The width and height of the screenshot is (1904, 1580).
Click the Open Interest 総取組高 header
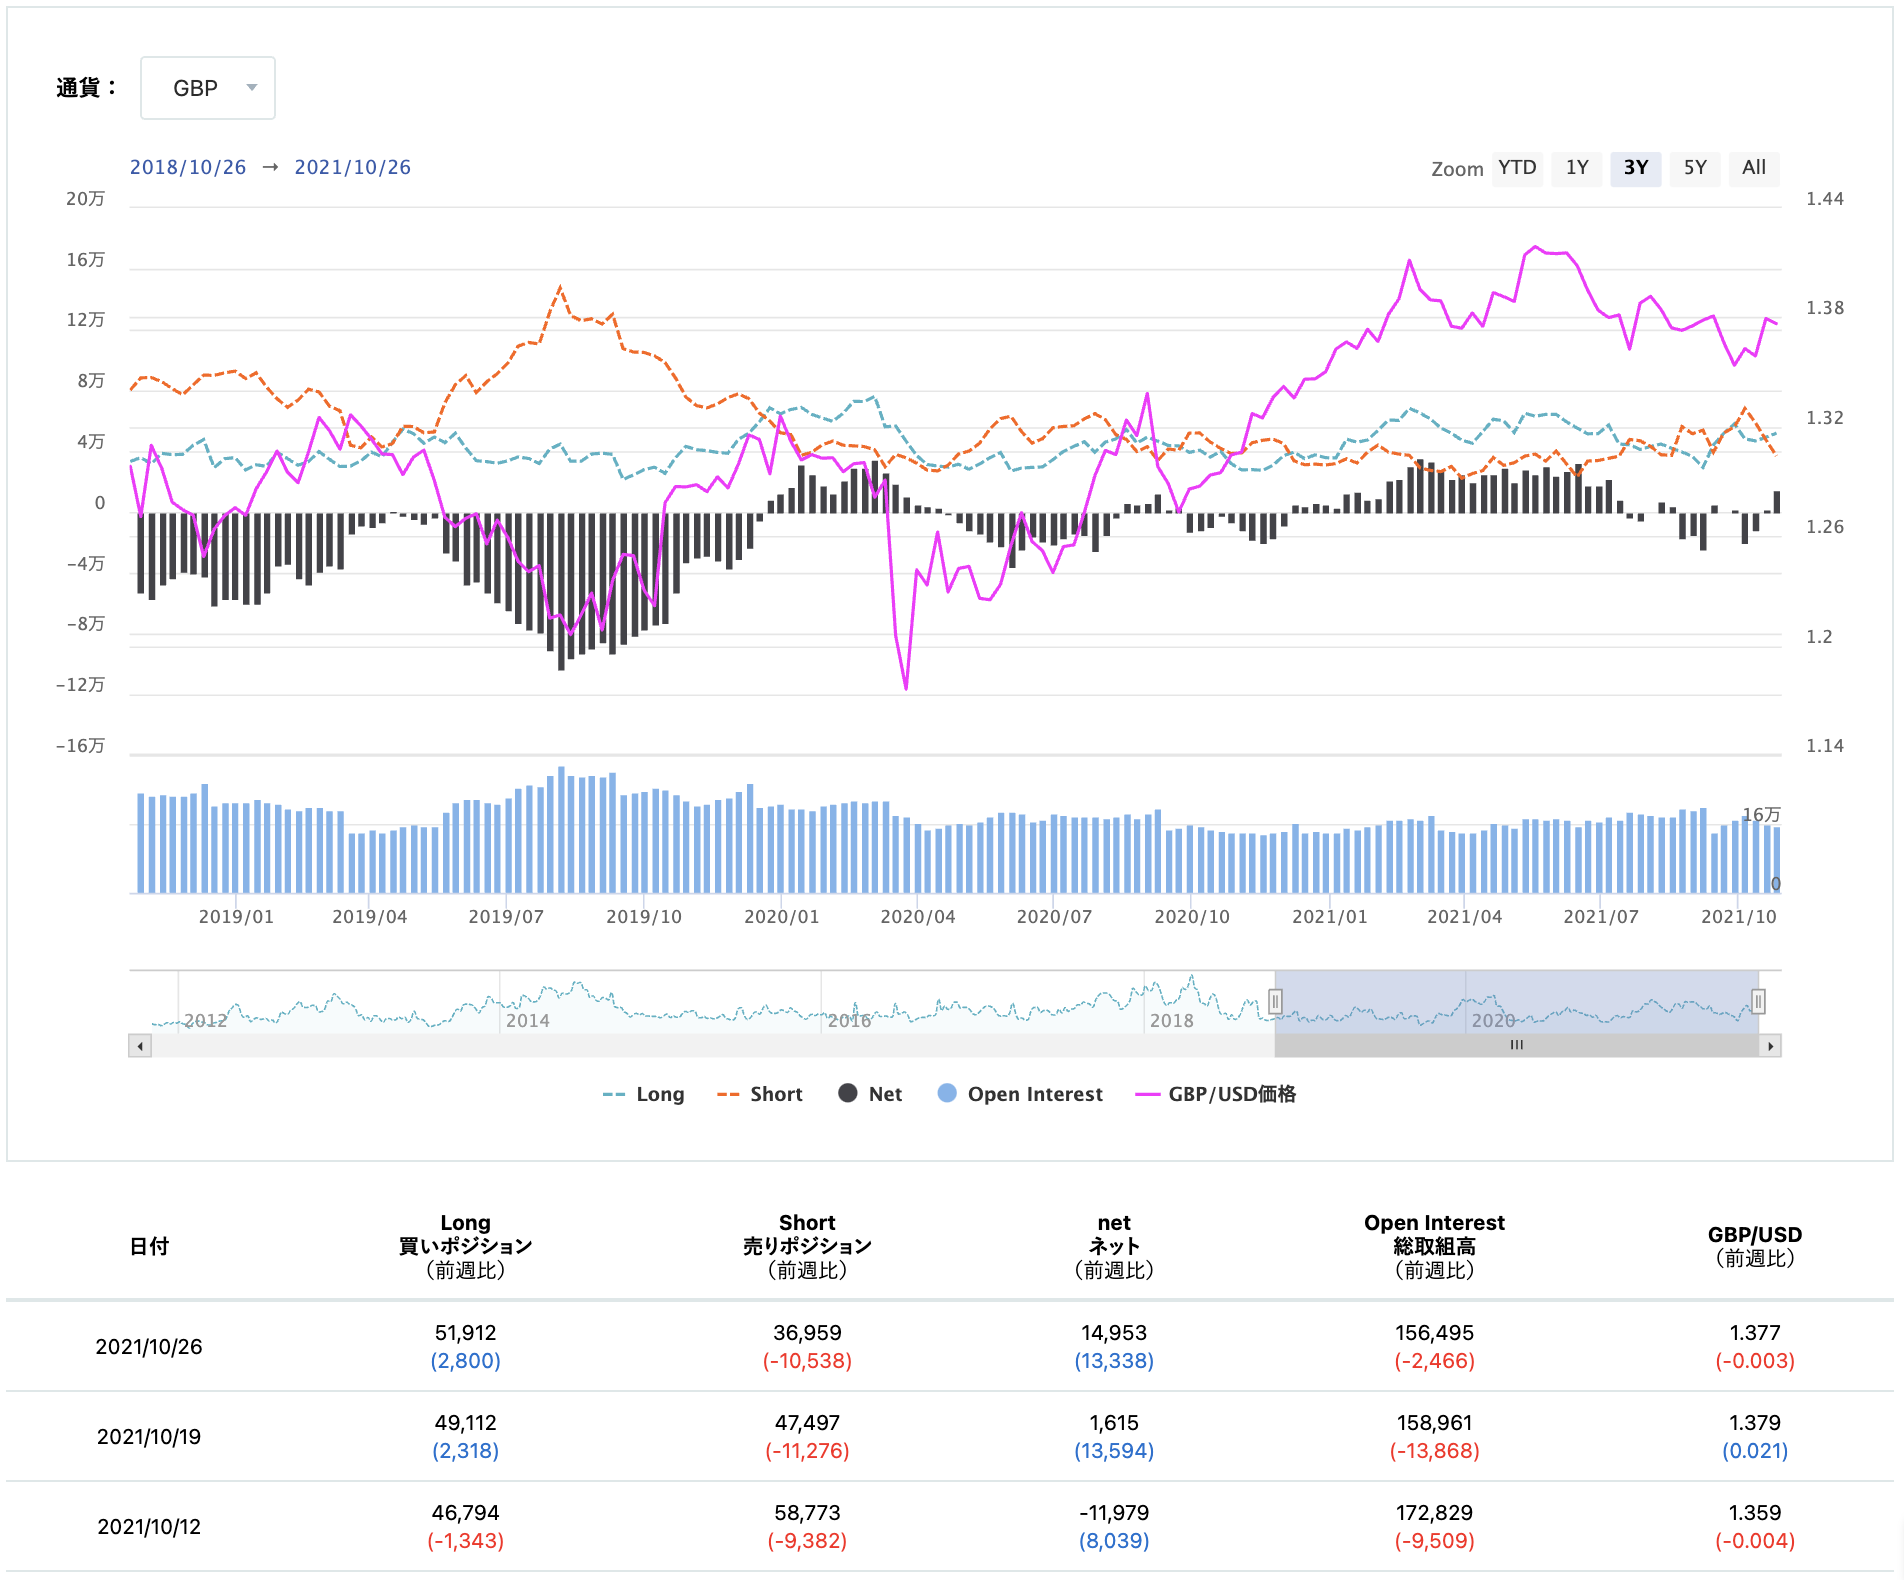pos(1435,1247)
